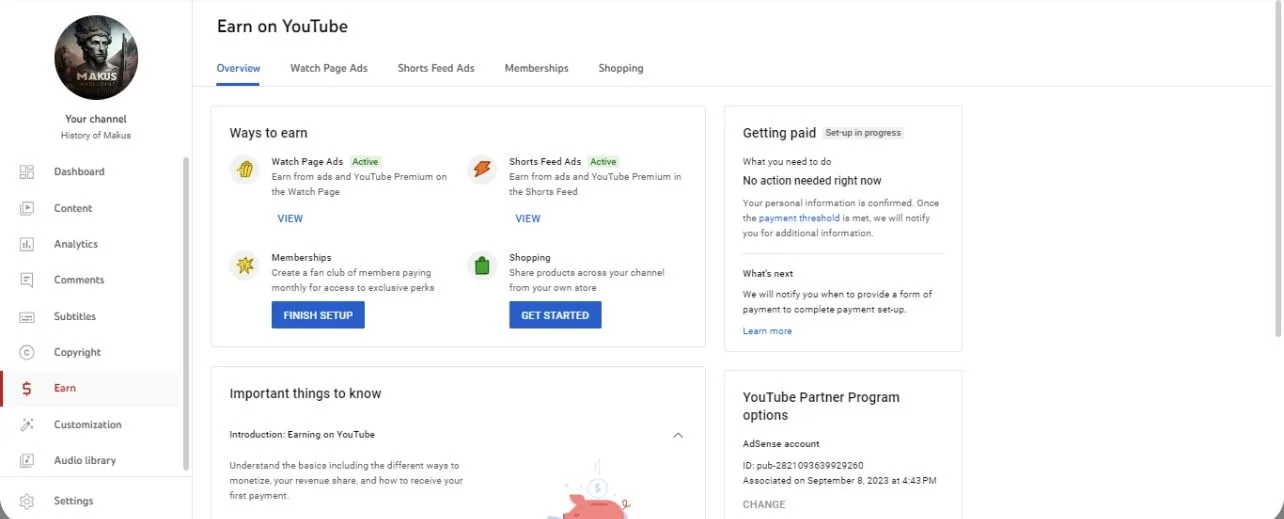Click the Active badge beside Shorts Feed Ads

(x=603, y=161)
